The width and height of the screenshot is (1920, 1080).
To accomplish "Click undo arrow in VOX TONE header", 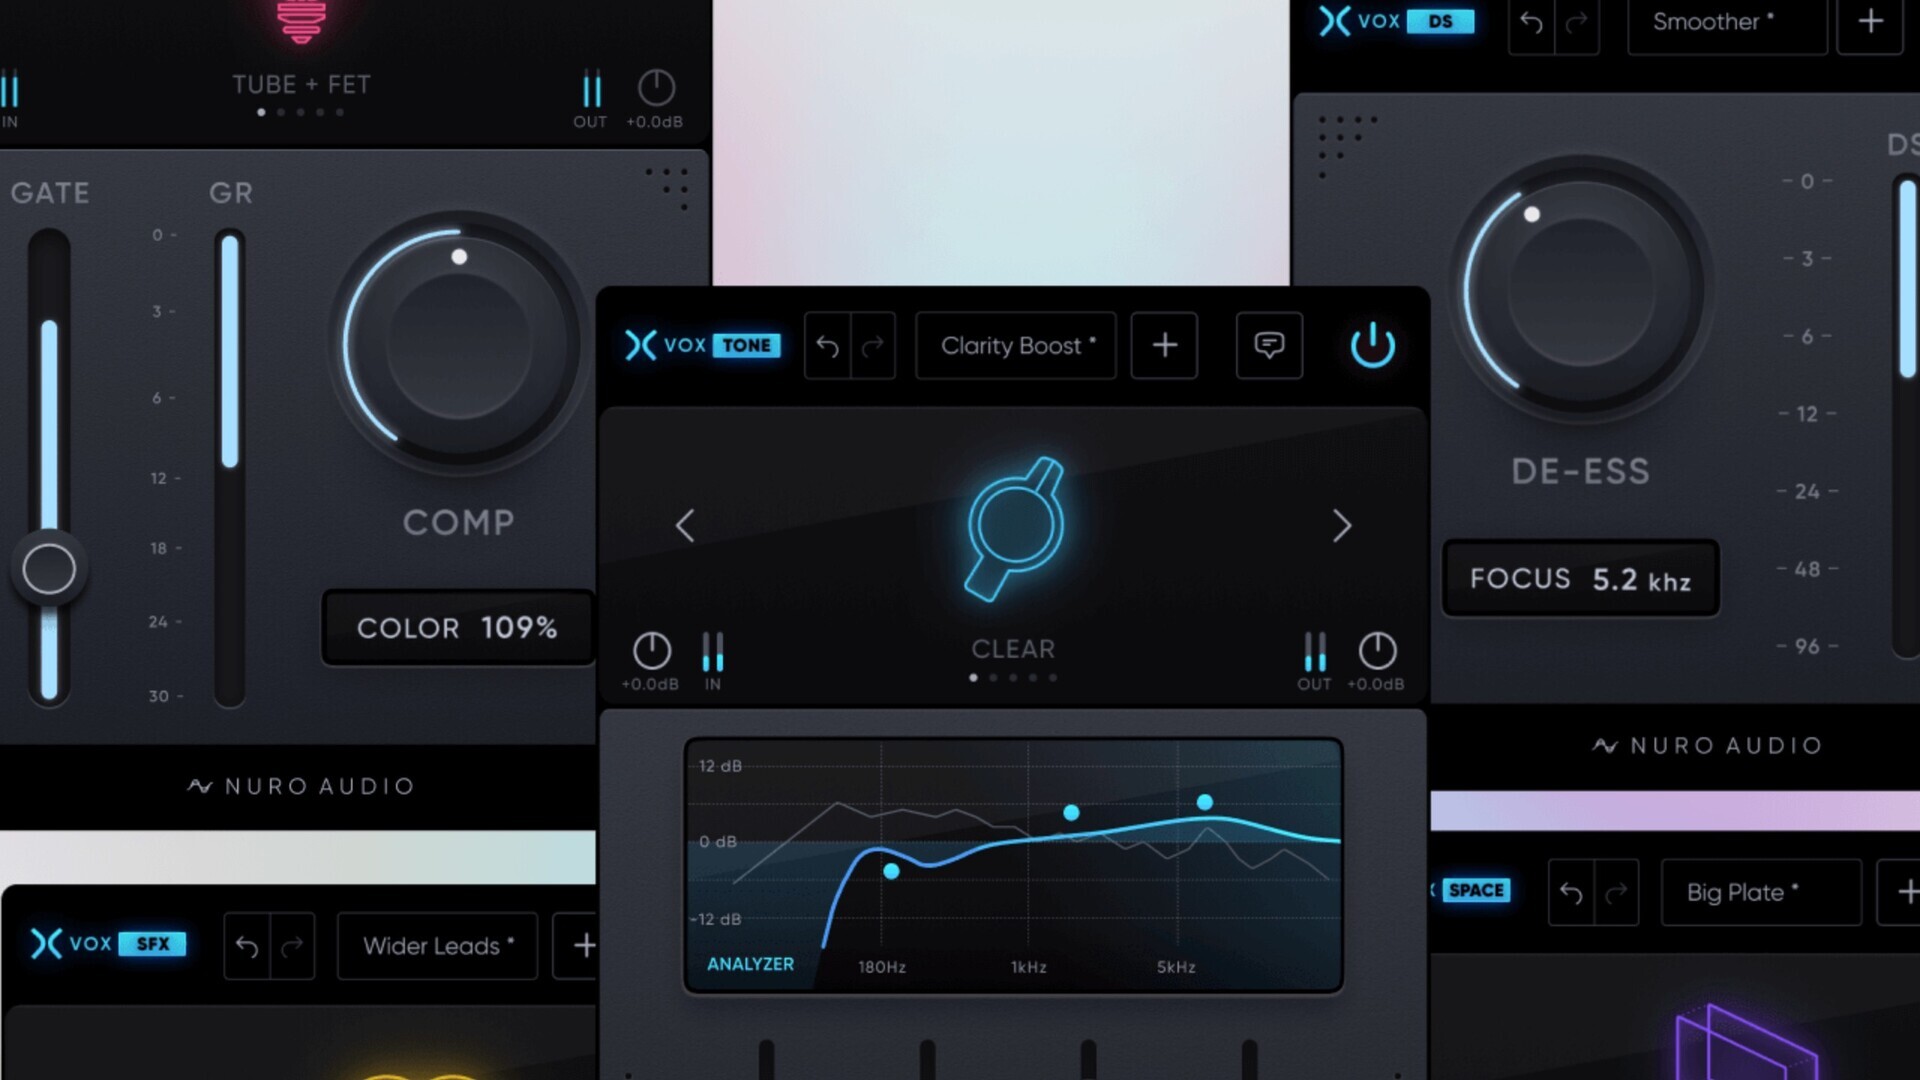I will (827, 346).
